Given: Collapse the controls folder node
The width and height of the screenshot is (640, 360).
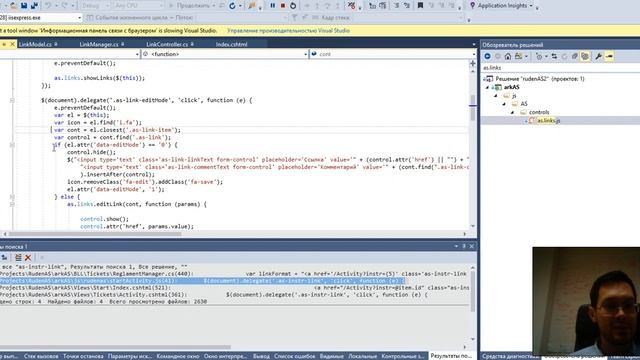Looking at the screenshot, I should (513, 112).
